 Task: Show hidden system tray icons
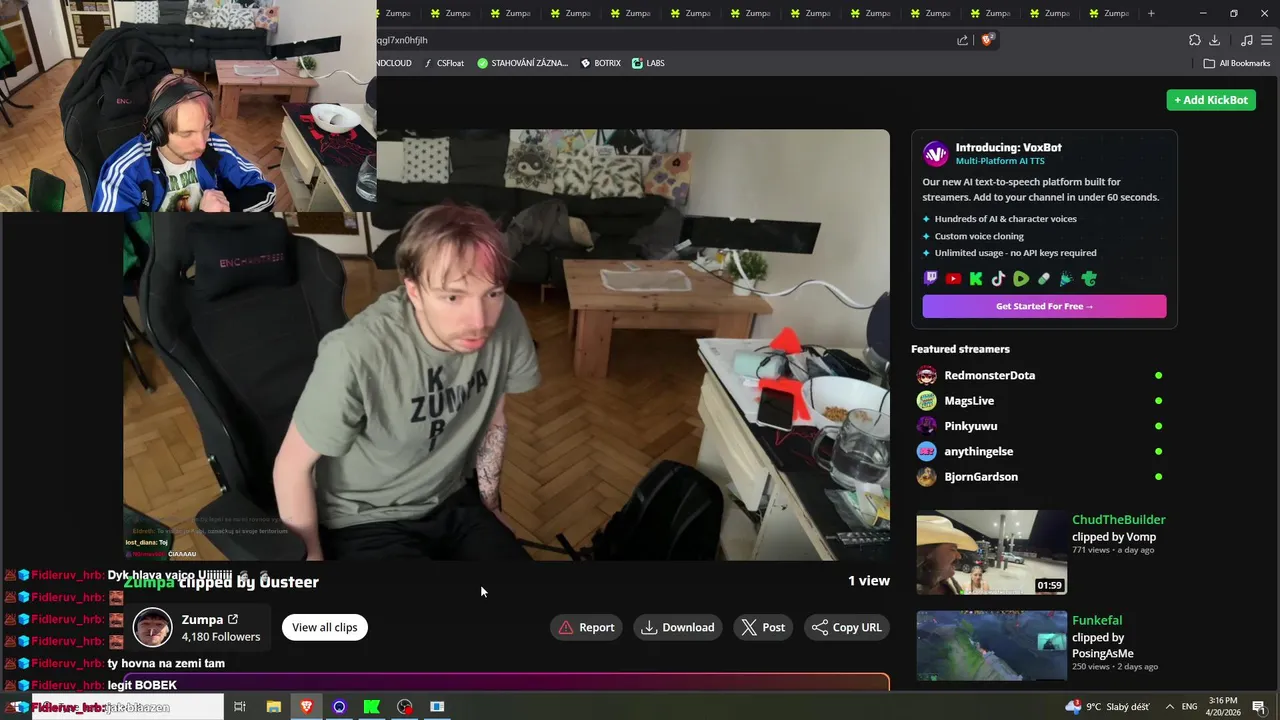(1169, 707)
